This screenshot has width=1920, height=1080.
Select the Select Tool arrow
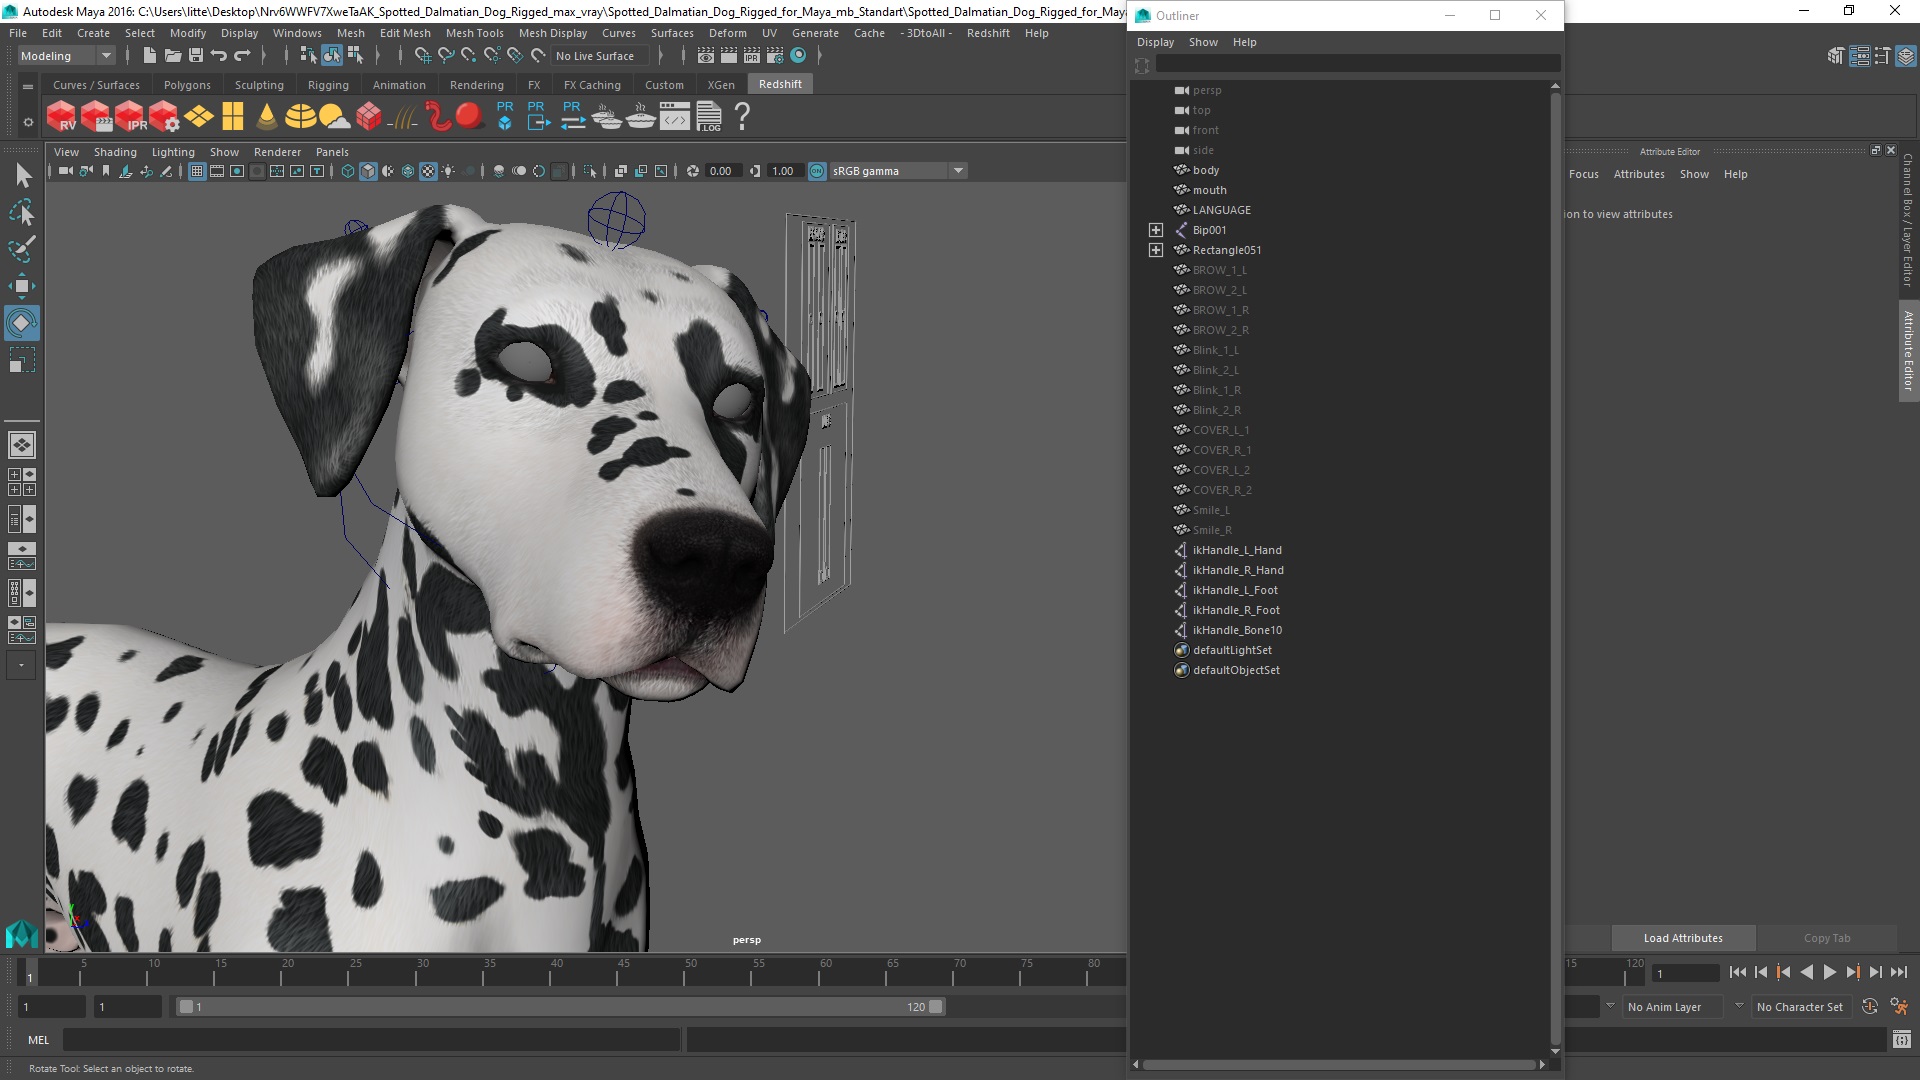pyautogui.click(x=22, y=176)
